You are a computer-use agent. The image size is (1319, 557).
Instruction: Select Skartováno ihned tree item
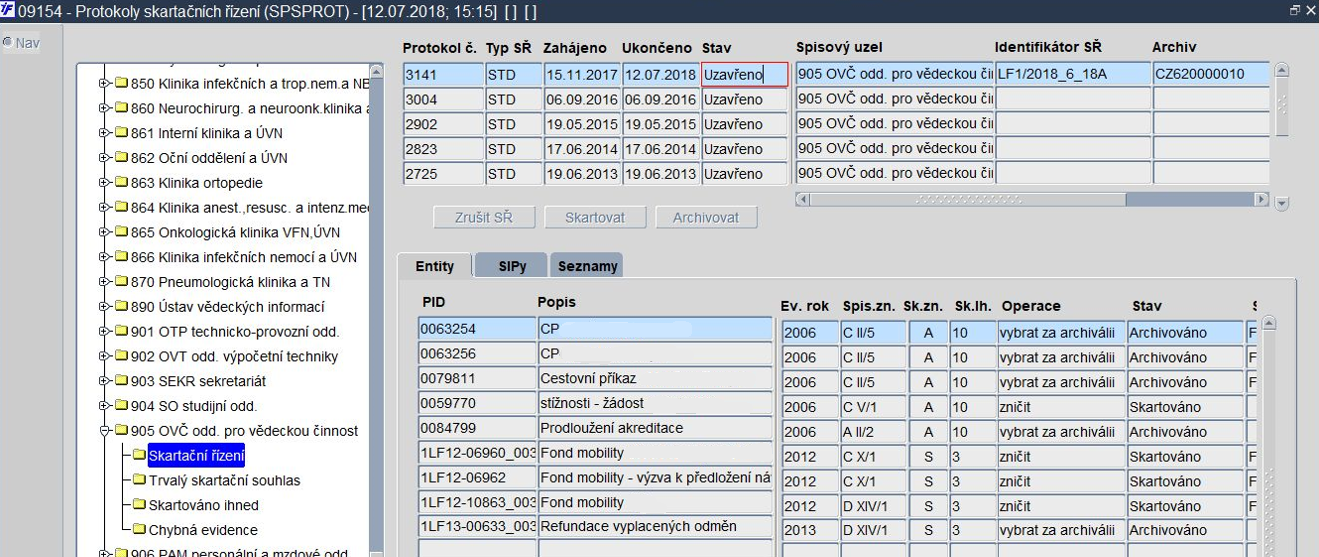(203, 506)
